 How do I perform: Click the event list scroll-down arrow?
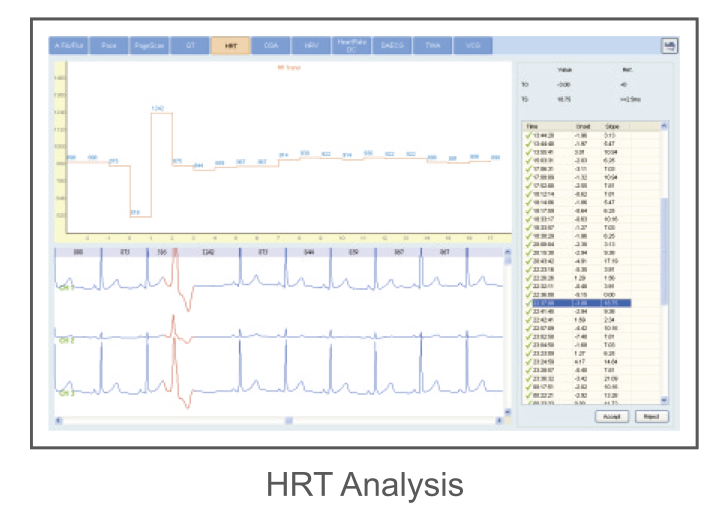coord(663,402)
